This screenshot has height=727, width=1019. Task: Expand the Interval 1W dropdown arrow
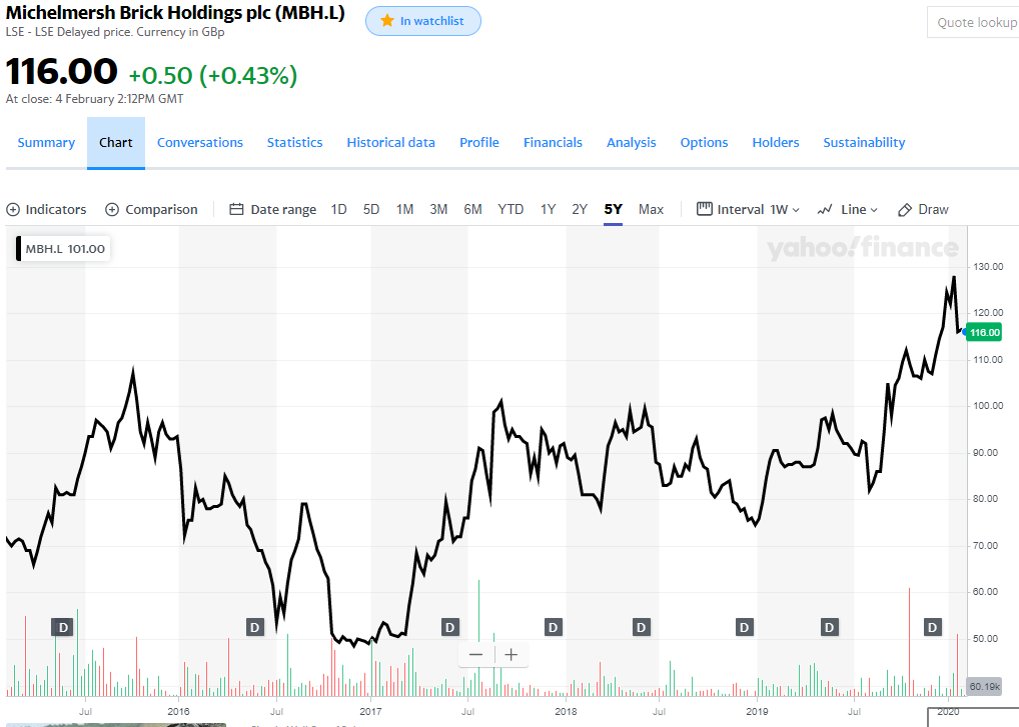pos(796,210)
